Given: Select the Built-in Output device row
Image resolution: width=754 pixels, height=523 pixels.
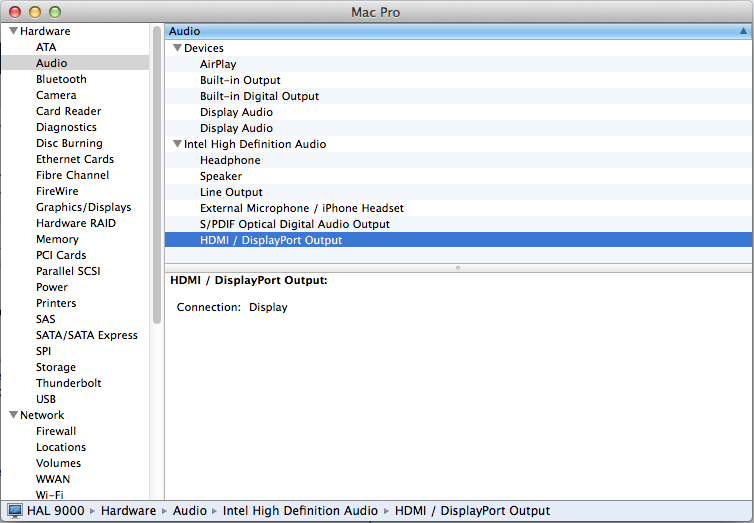Looking at the screenshot, I should pos(459,80).
